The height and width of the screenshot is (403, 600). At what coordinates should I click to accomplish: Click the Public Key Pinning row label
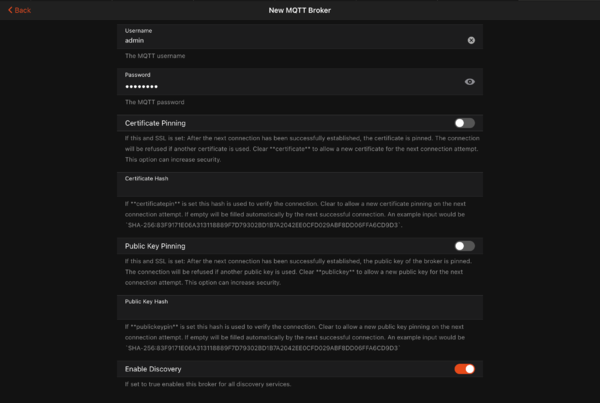click(x=155, y=246)
